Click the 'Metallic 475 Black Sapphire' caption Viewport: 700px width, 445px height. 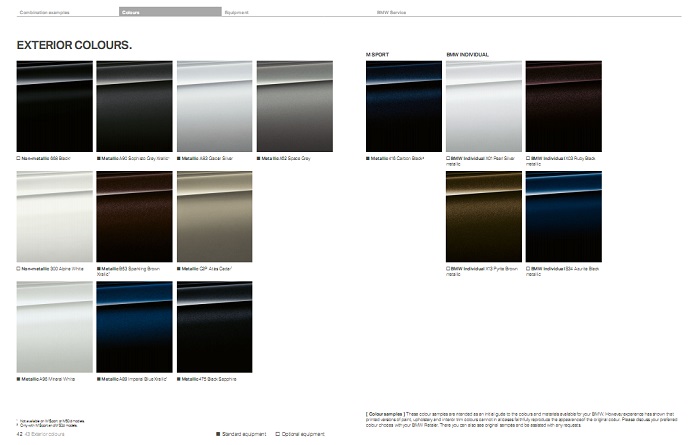207,379
